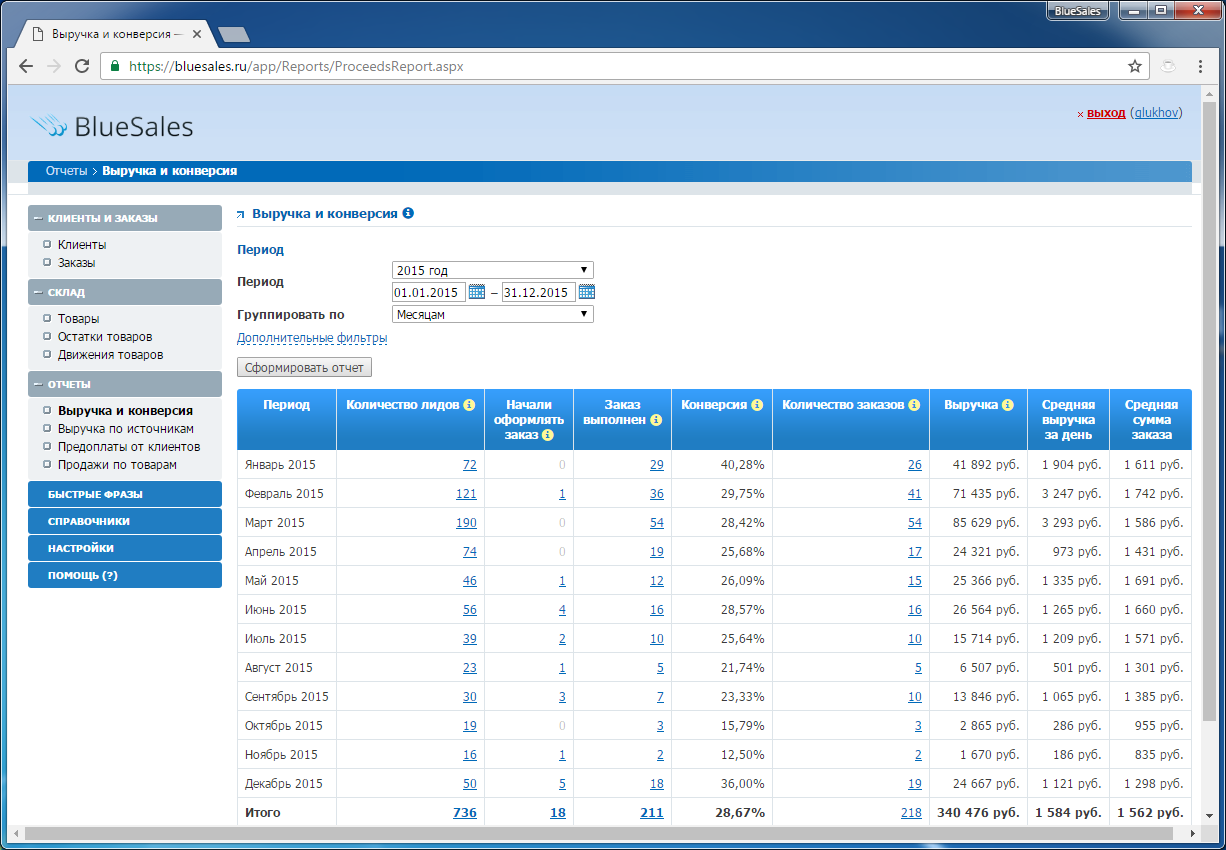This screenshot has width=1226, height=850.
Task: Bookmark this page with star icon
Action: click(1135, 67)
